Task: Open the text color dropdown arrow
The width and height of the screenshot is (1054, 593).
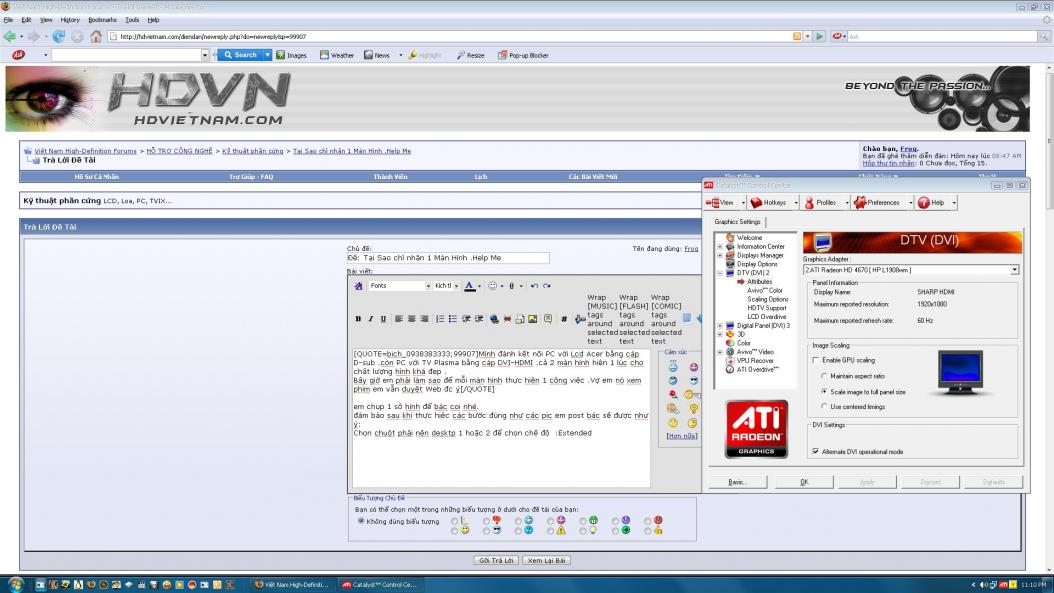Action: pyautogui.click(x=479, y=286)
